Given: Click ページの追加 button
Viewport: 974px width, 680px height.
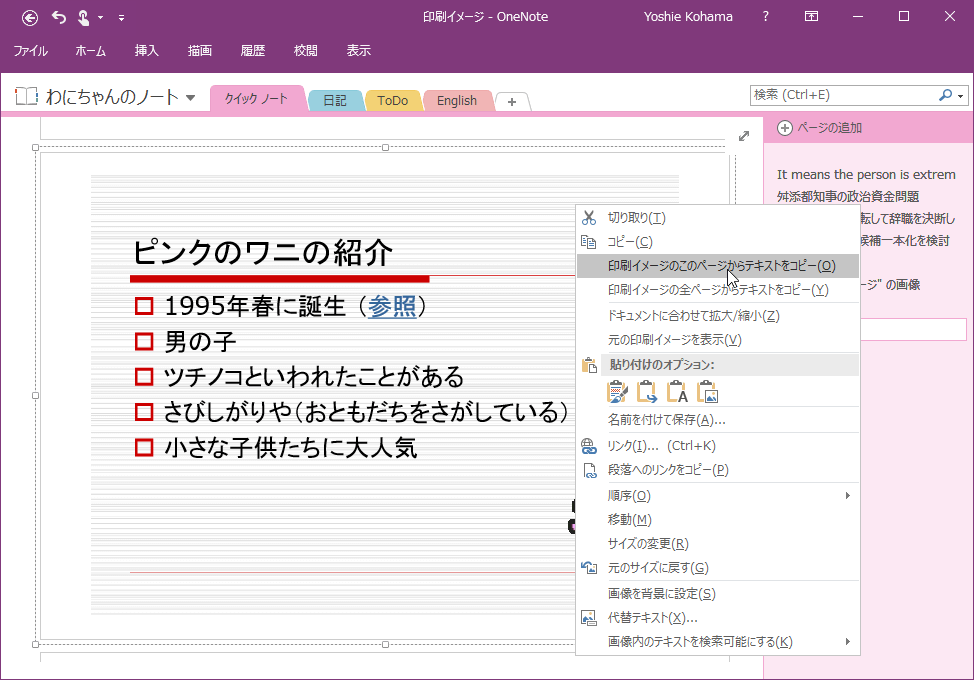Looking at the screenshot, I should pyautogui.click(x=820, y=128).
